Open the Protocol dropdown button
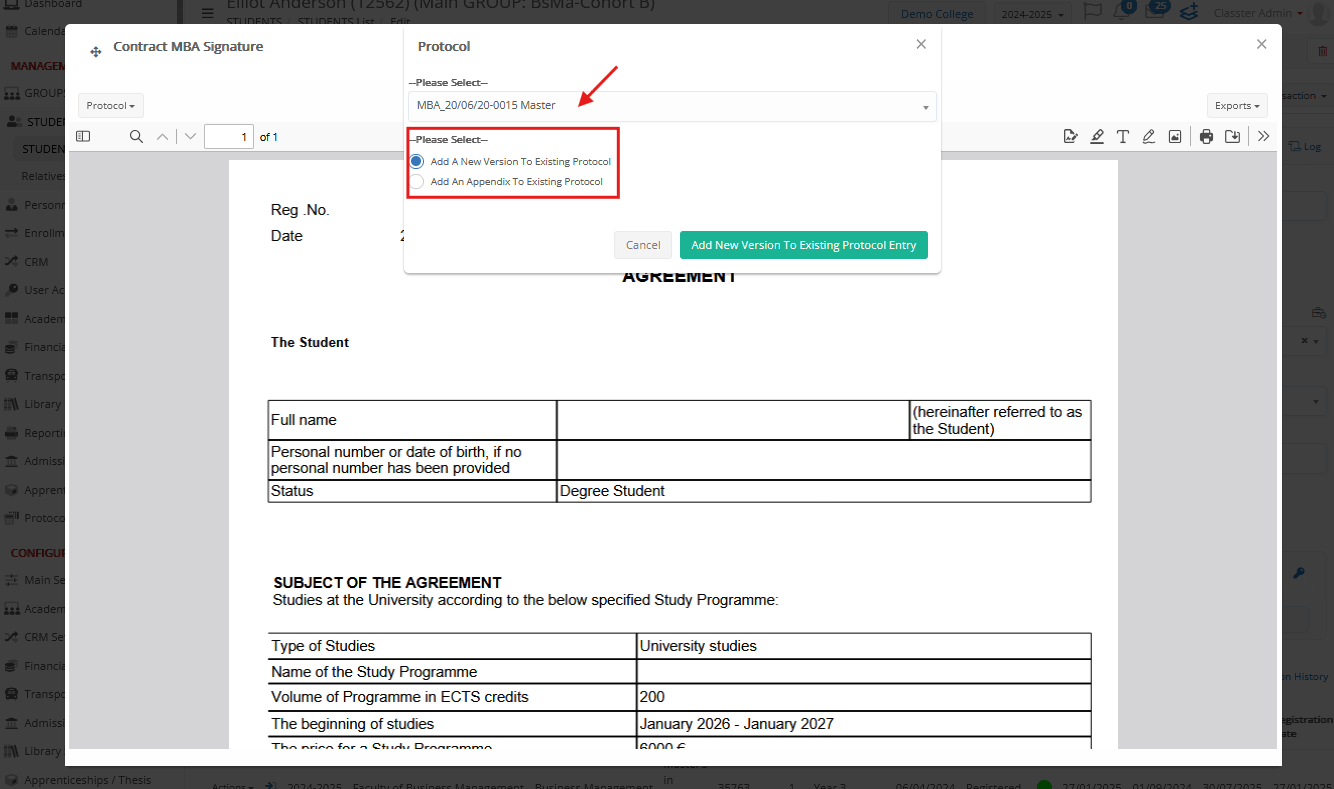 [x=110, y=106]
